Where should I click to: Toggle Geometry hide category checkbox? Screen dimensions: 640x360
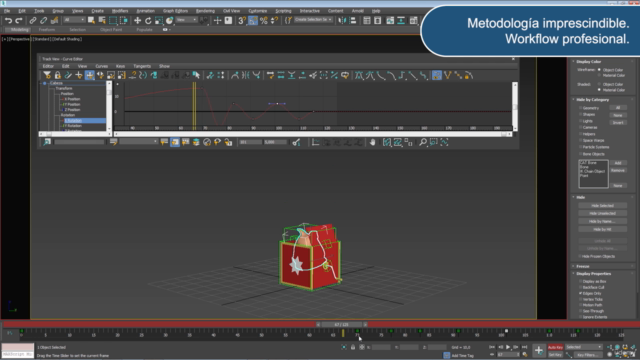pos(580,108)
